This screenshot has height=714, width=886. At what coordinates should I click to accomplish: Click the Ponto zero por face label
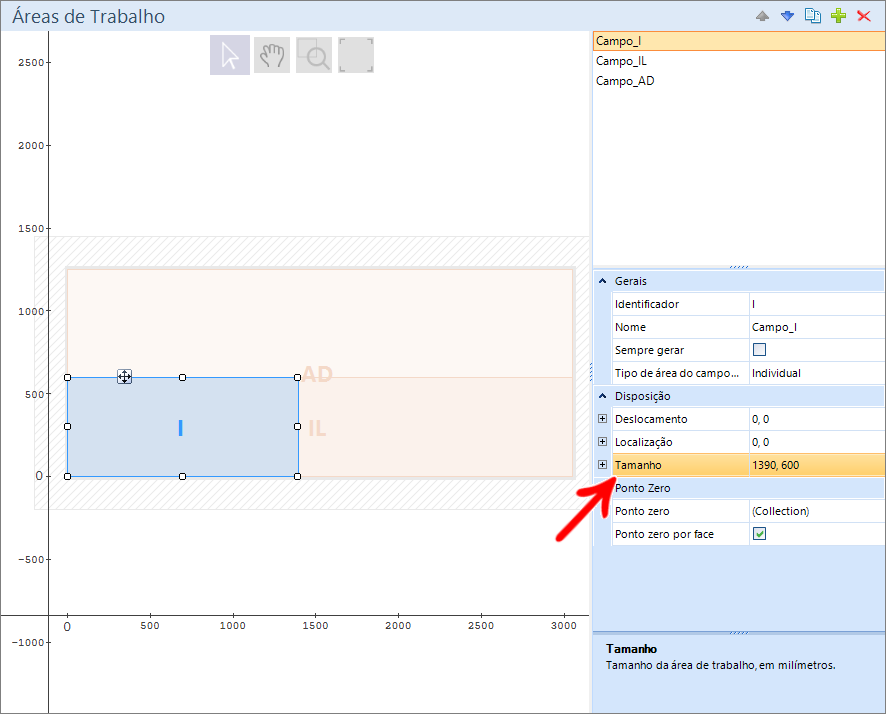click(664, 534)
